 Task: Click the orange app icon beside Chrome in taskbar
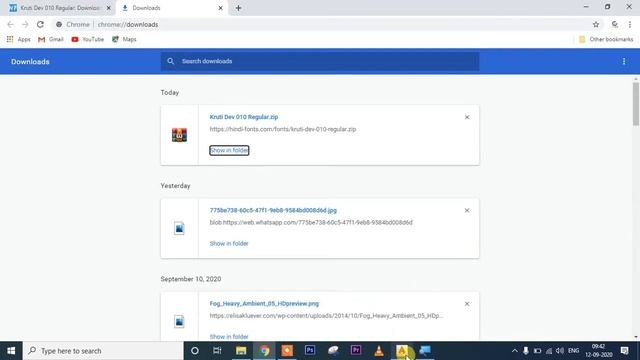click(x=287, y=351)
